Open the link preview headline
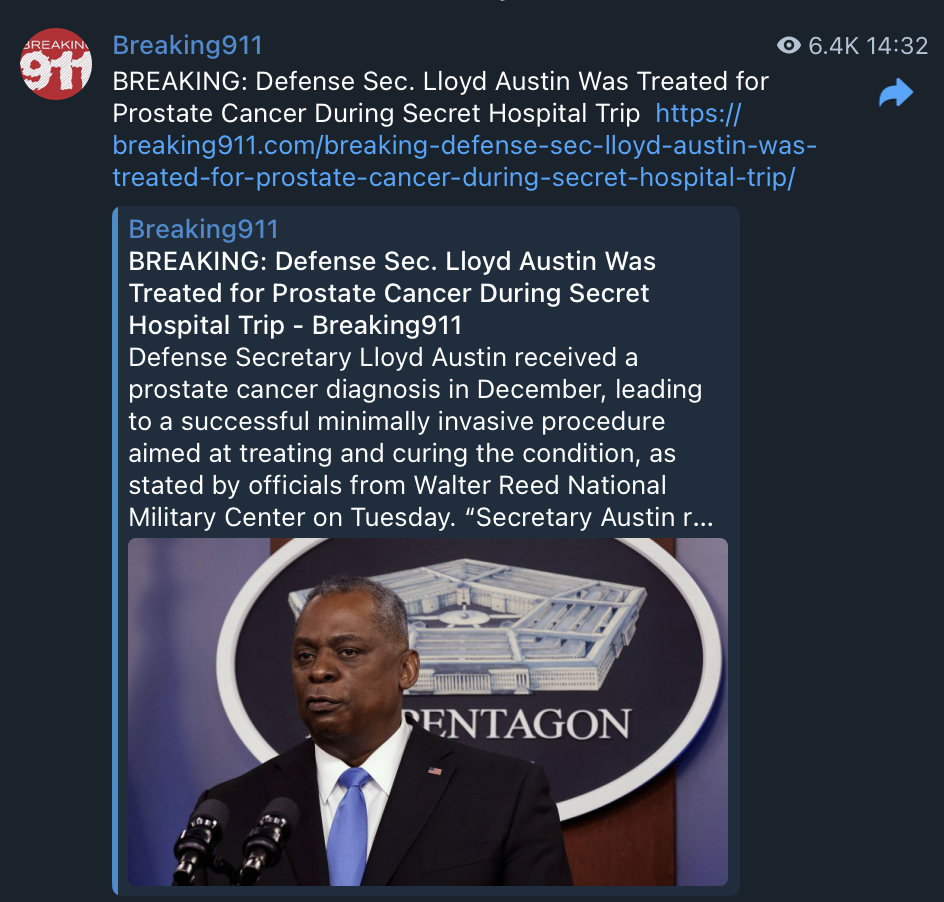 [392, 293]
